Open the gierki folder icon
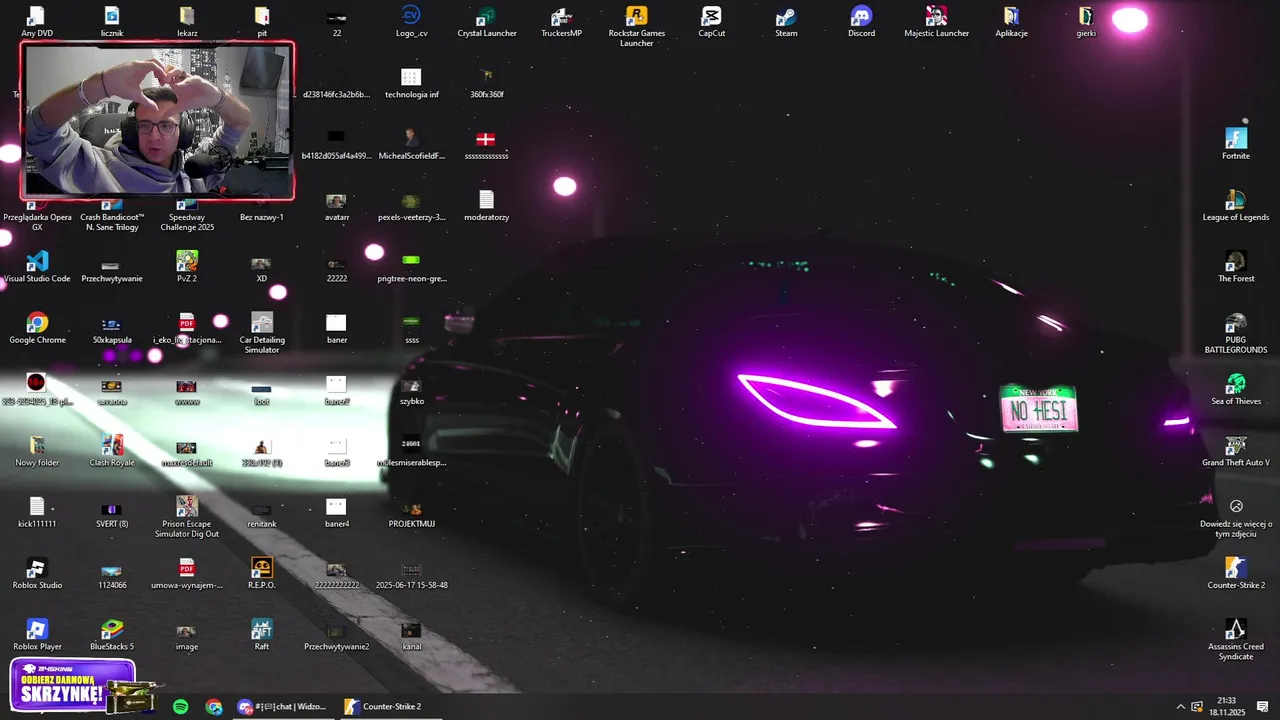 pos(1086,22)
